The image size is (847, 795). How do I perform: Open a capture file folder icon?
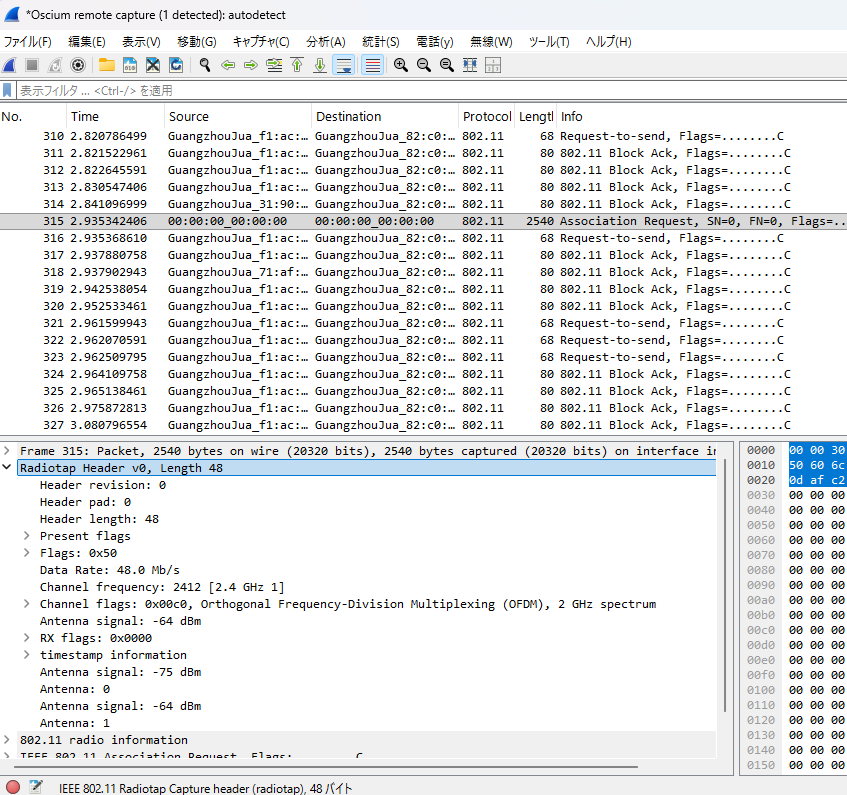(x=106, y=65)
